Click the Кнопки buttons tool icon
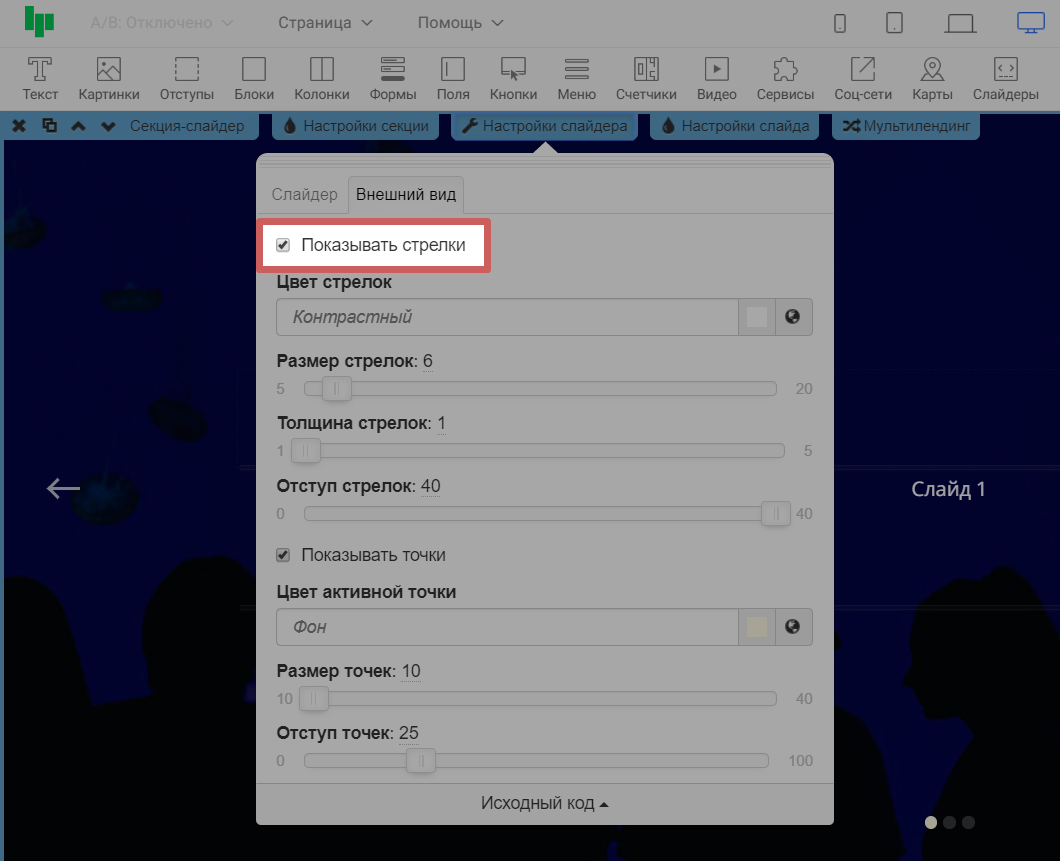 click(513, 78)
